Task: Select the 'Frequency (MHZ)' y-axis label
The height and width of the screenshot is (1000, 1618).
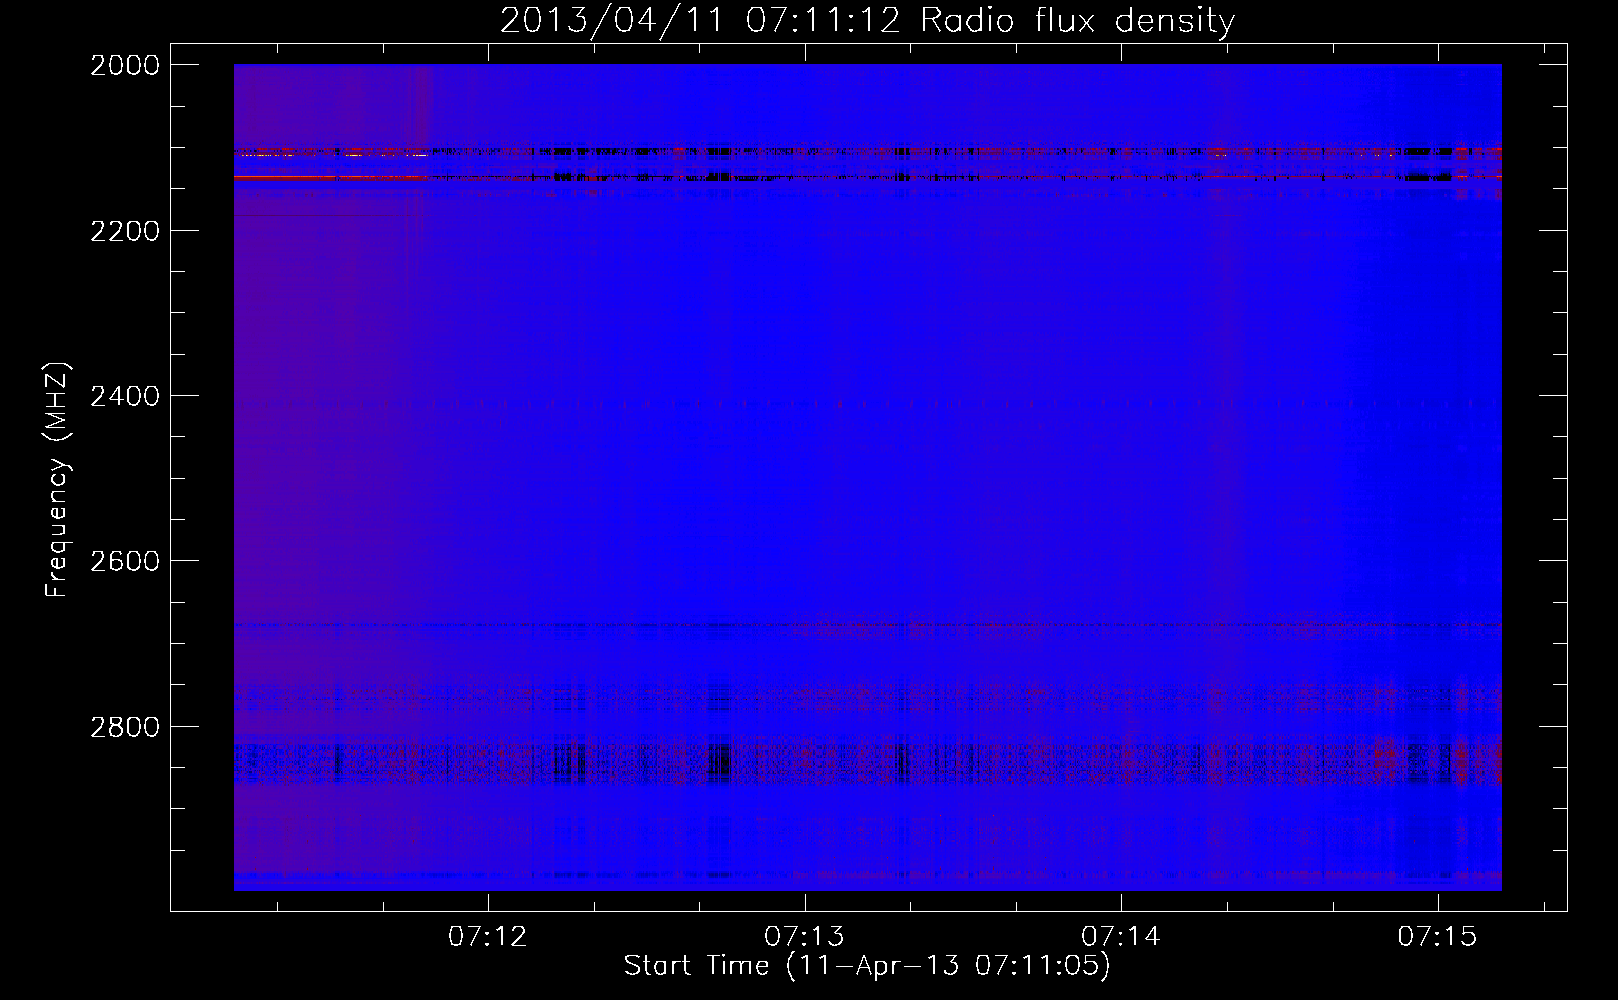Action: pos(58,480)
